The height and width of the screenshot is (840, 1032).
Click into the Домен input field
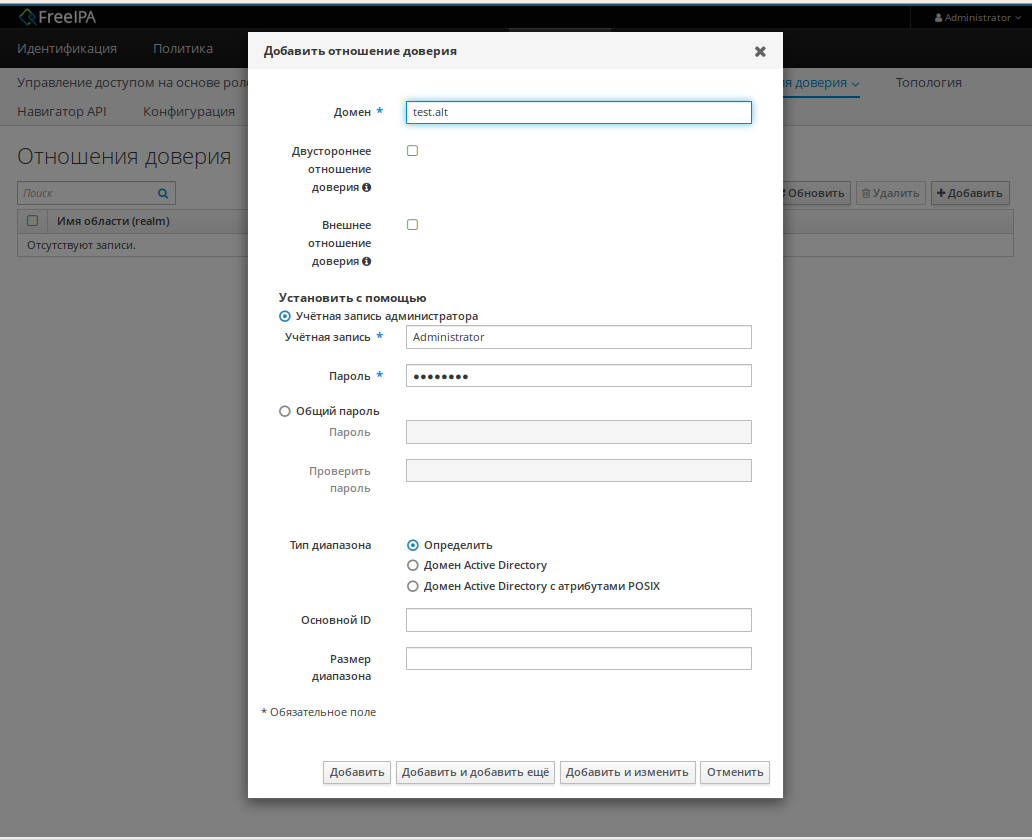(578, 113)
